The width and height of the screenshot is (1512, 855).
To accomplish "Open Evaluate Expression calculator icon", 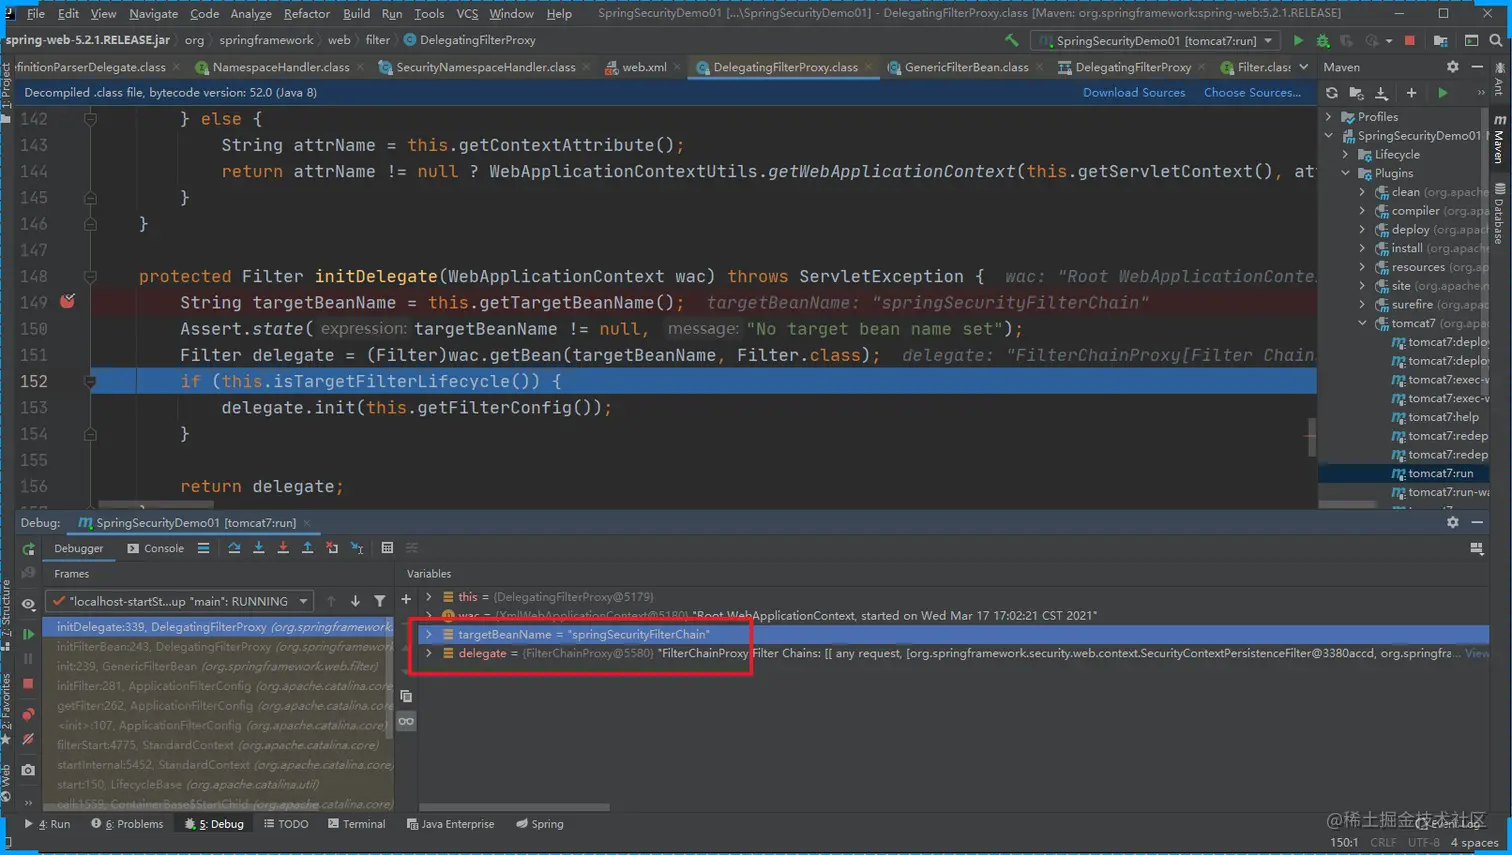I will (387, 548).
